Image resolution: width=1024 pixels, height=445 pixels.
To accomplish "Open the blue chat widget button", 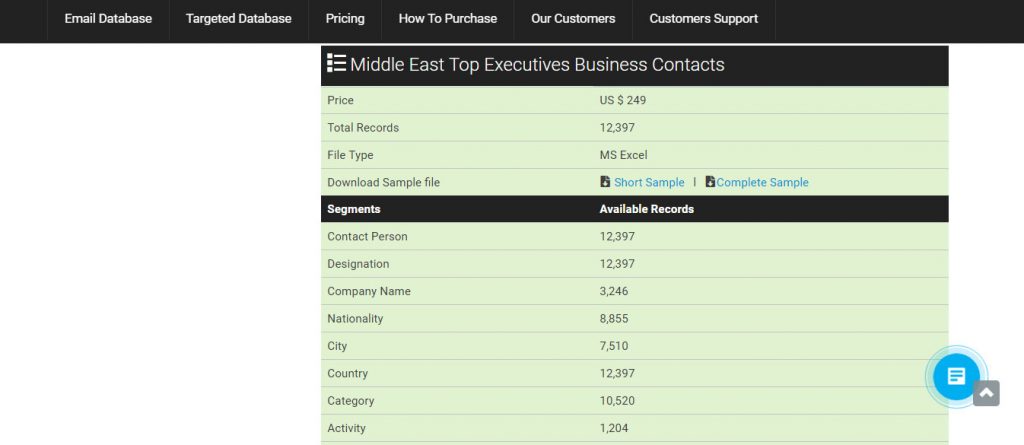I will click(956, 376).
